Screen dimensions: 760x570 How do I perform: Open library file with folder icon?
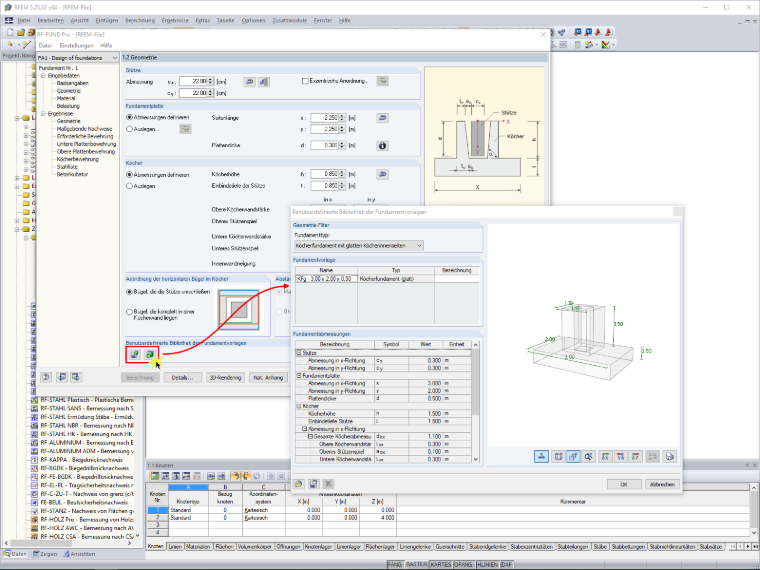[x=299, y=484]
